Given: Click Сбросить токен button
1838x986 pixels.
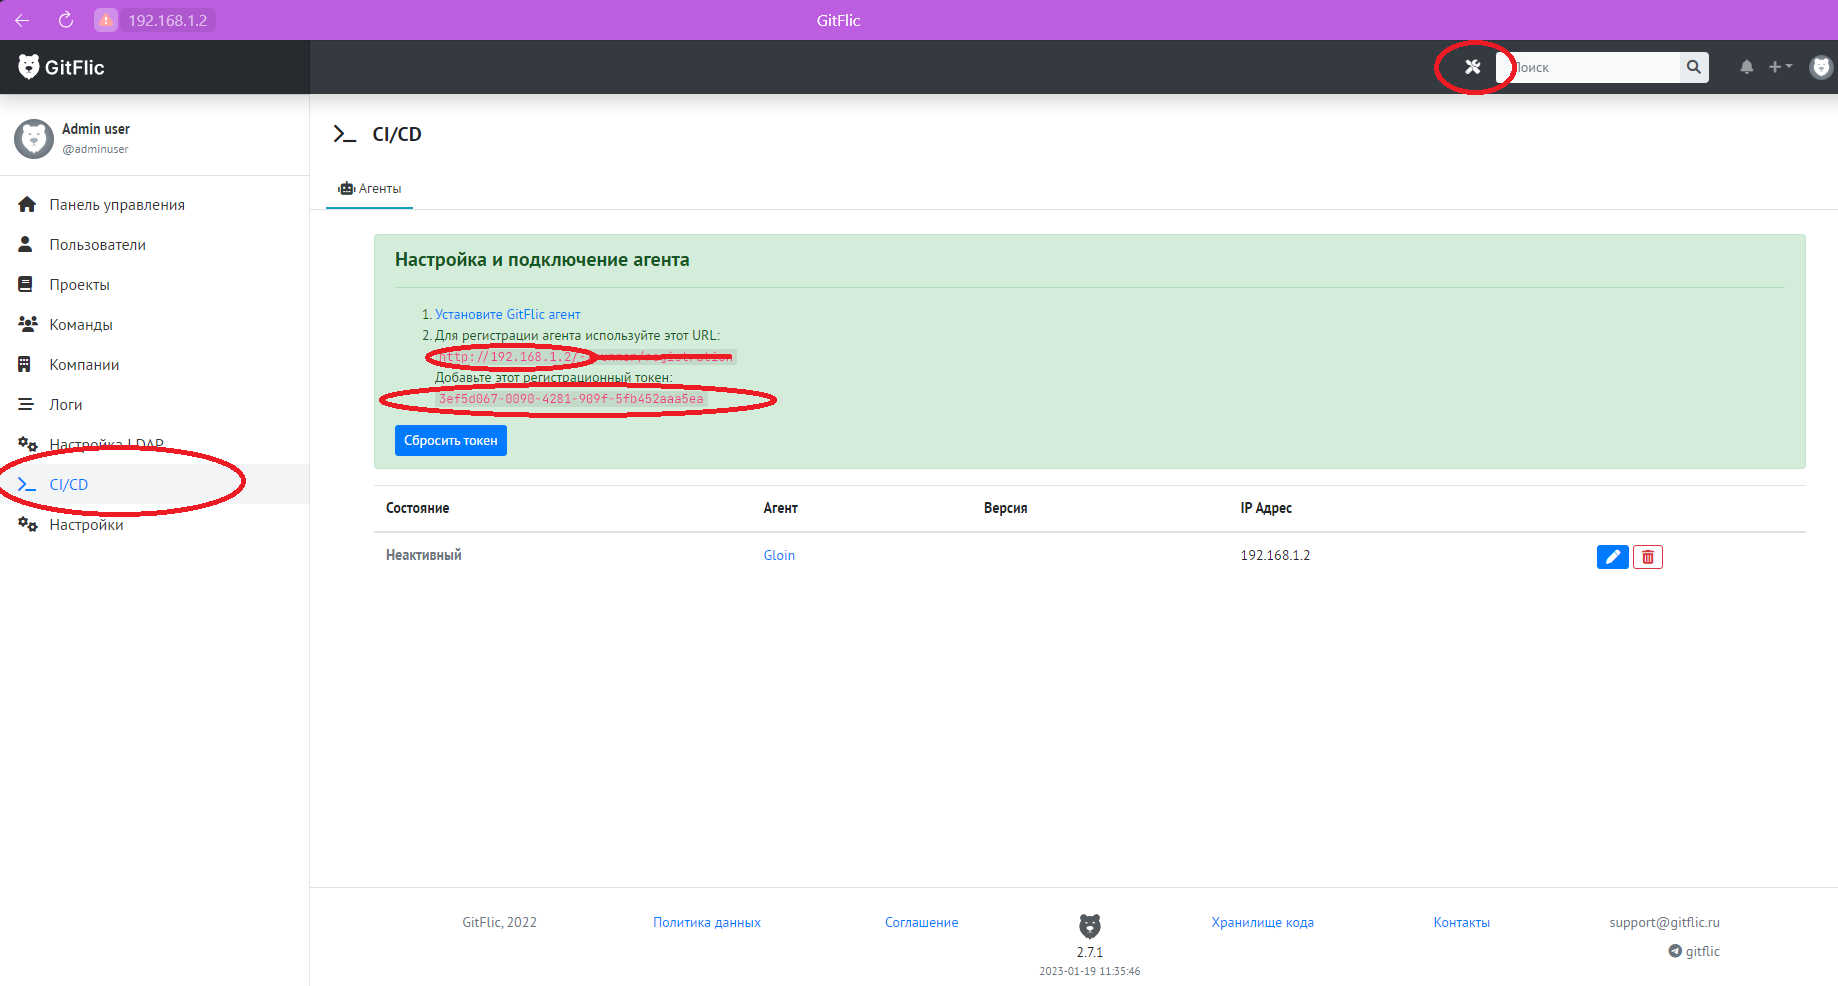Looking at the screenshot, I should (x=450, y=440).
